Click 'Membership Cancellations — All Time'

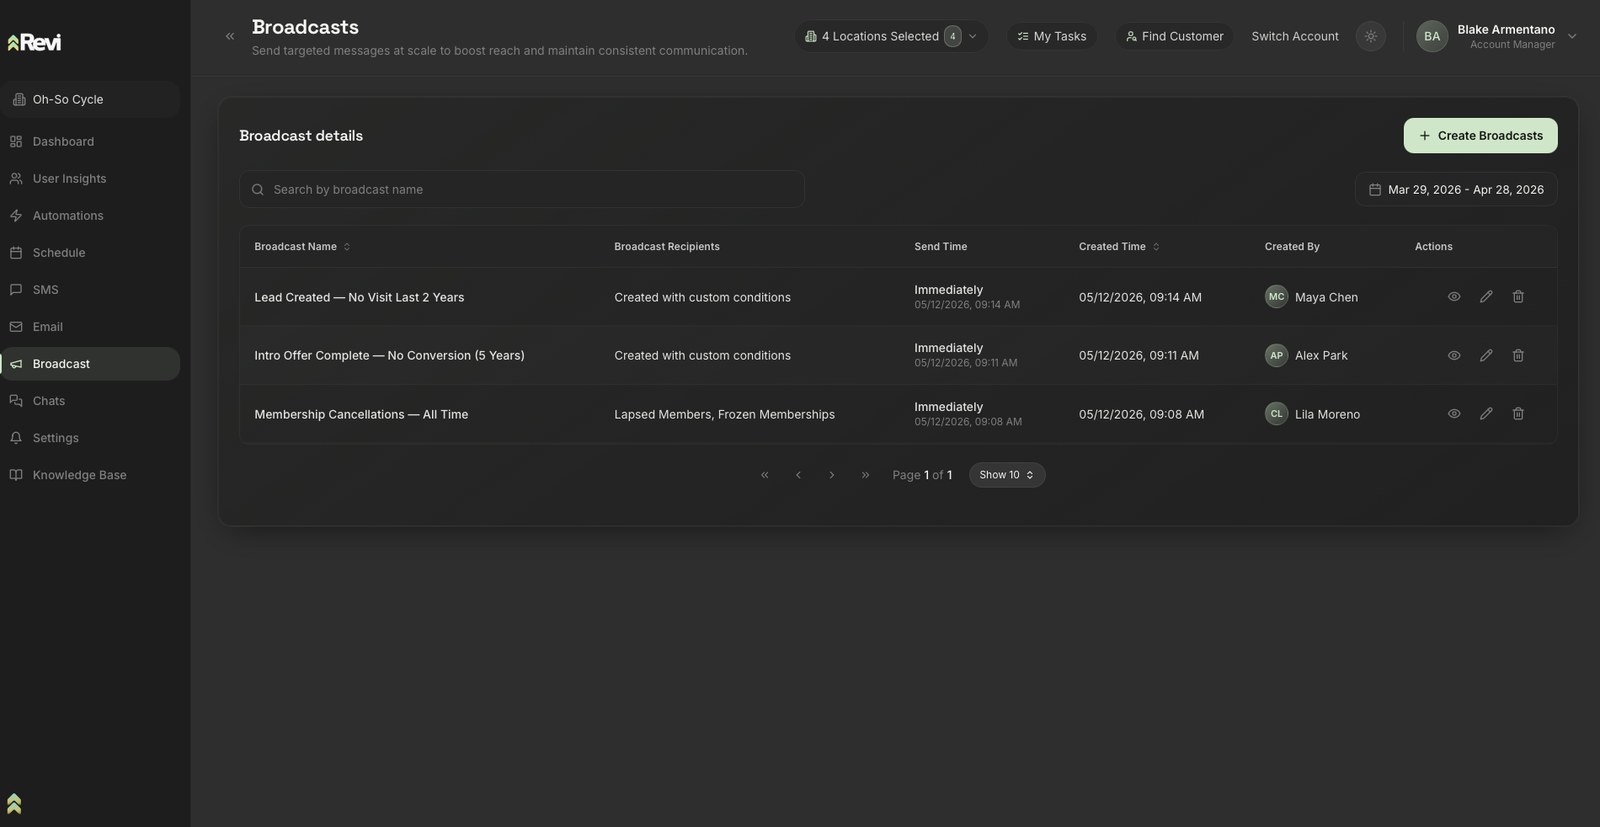(x=361, y=415)
